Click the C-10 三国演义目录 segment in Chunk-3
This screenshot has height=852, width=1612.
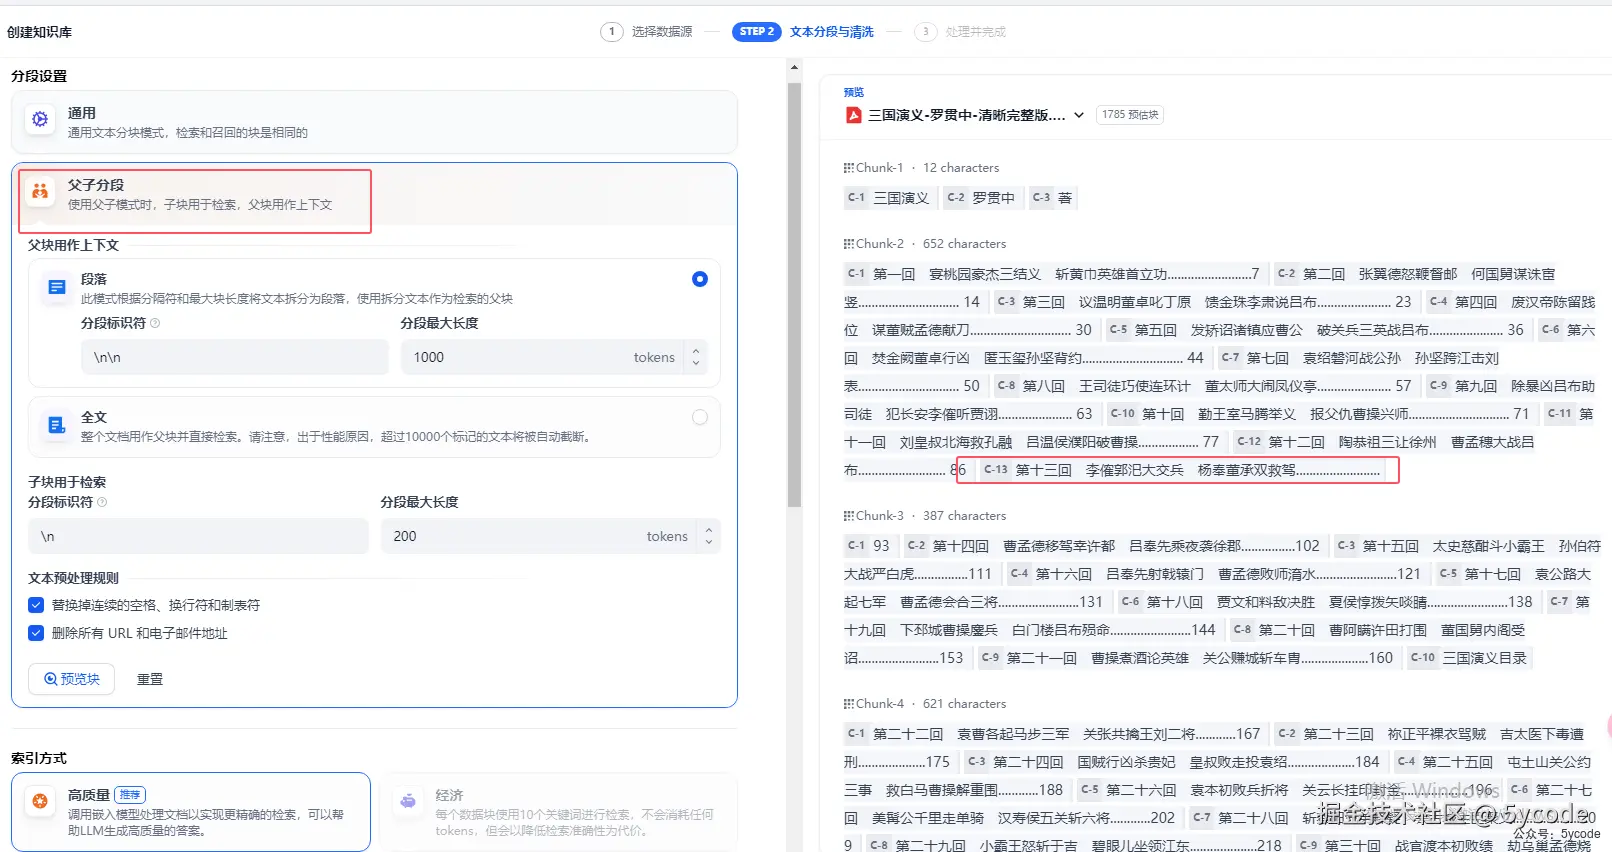click(x=1468, y=658)
